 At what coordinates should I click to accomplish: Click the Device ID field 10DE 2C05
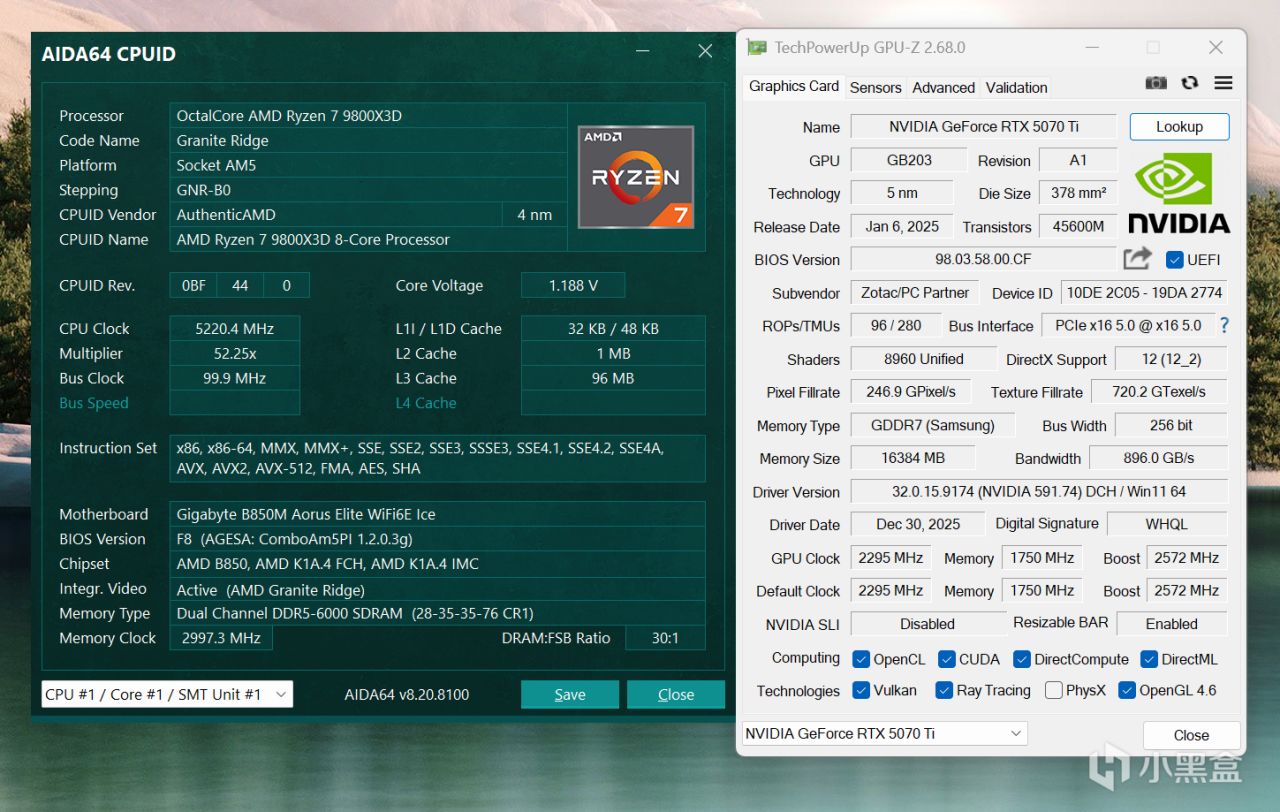click(1144, 293)
